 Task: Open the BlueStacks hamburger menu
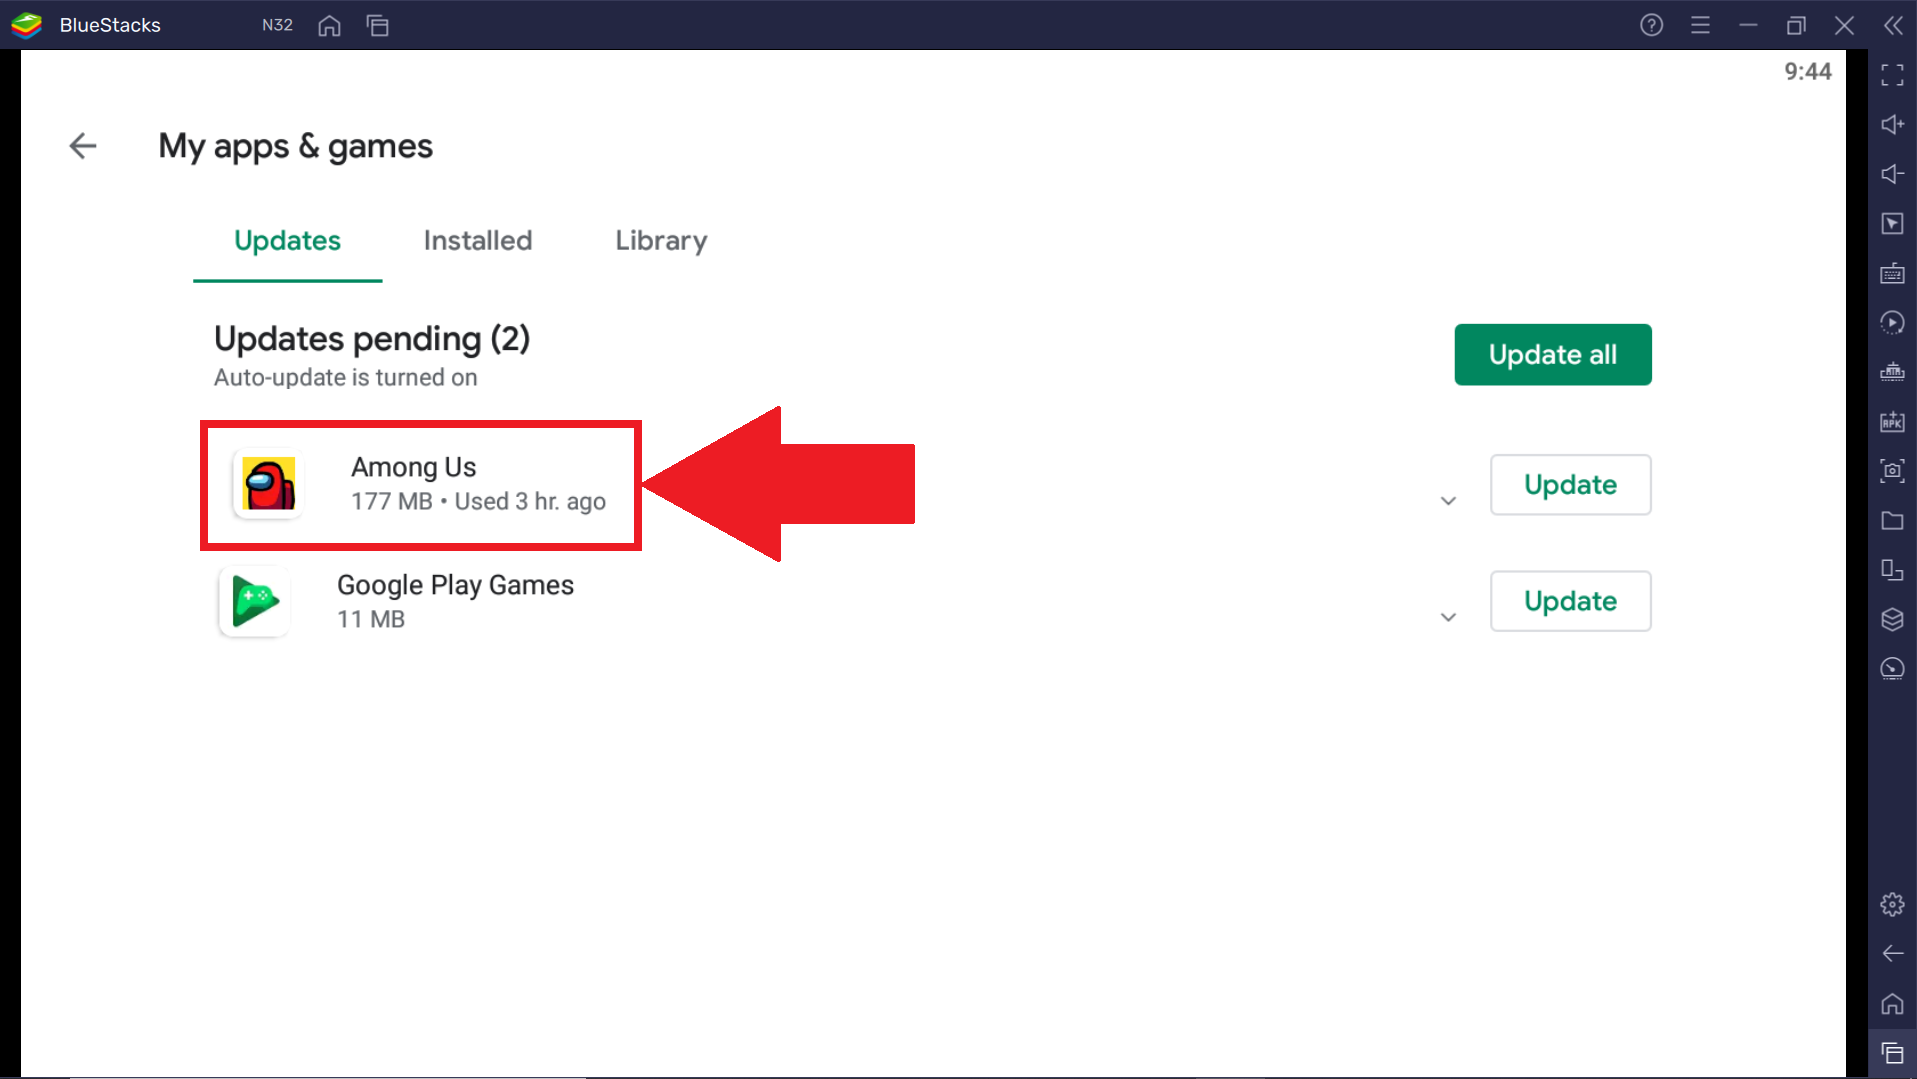tap(1701, 25)
